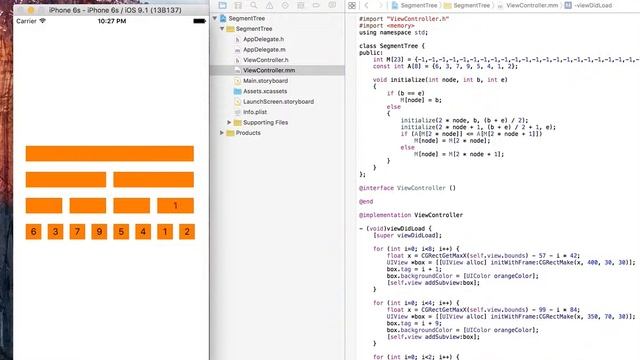Tap the orange box labeled 2
The image size is (640, 360).
pyautogui.click(x=187, y=232)
